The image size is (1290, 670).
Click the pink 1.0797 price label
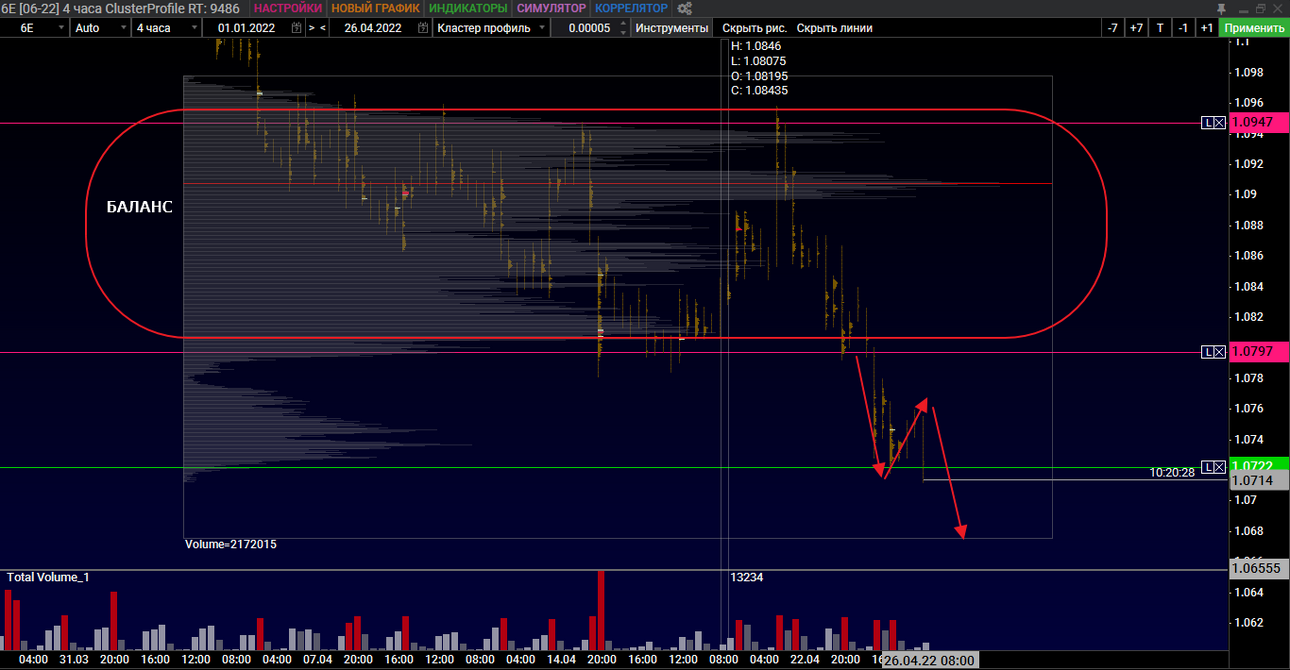coord(1259,352)
